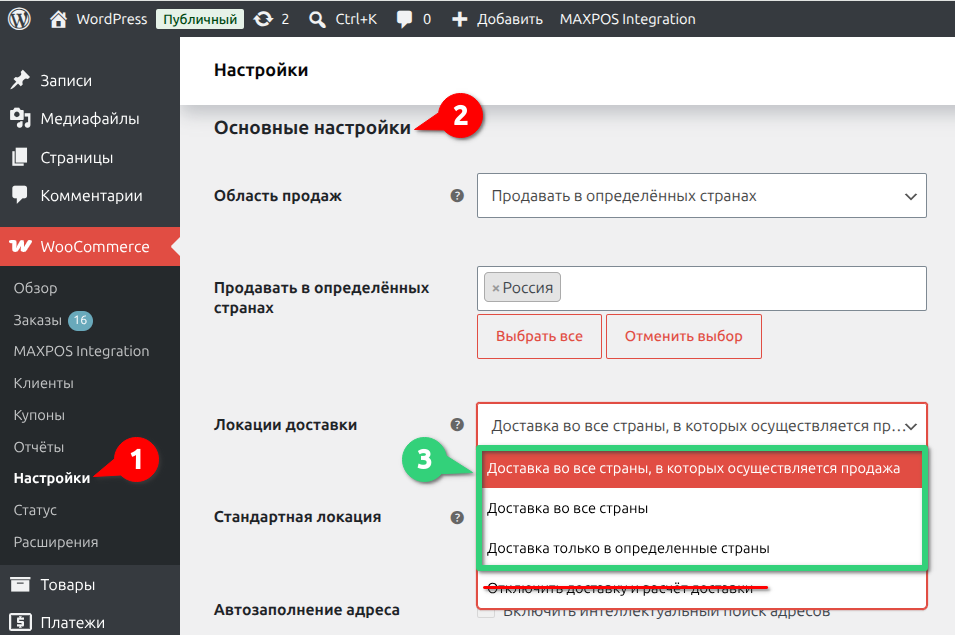Open the updates icon showing 2
The width and height of the screenshot is (955, 635).
[x=263, y=19]
